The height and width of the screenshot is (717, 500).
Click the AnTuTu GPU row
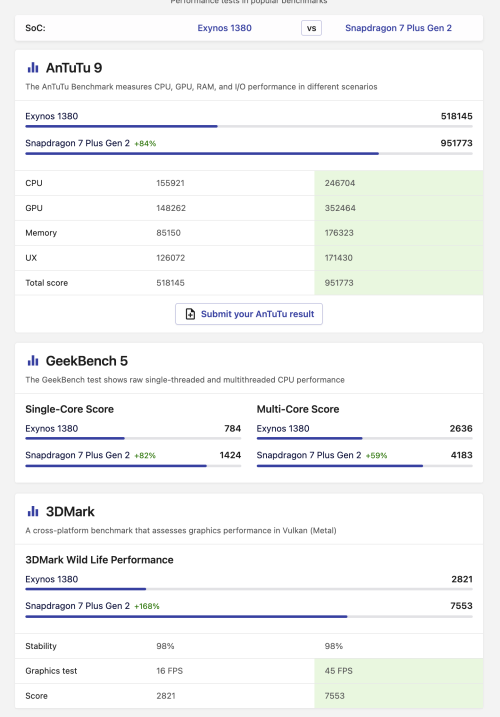(249, 208)
